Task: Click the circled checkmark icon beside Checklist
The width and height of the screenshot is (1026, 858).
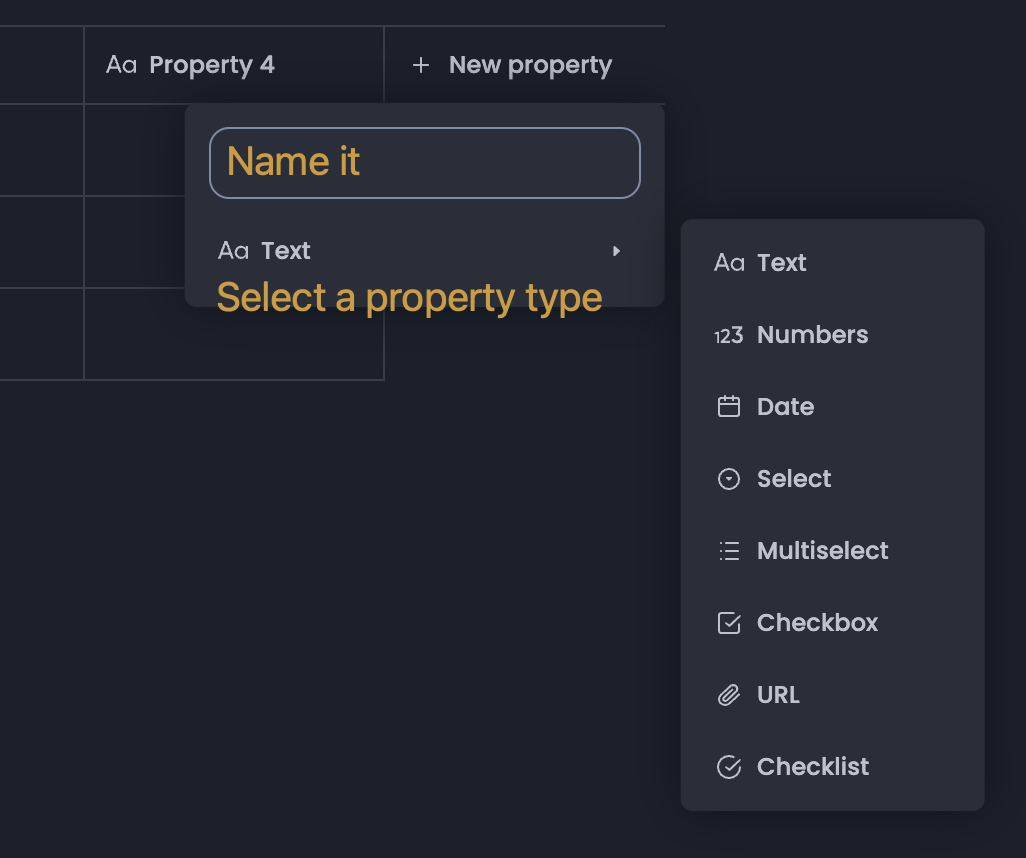Action: [x=729, y=767]
